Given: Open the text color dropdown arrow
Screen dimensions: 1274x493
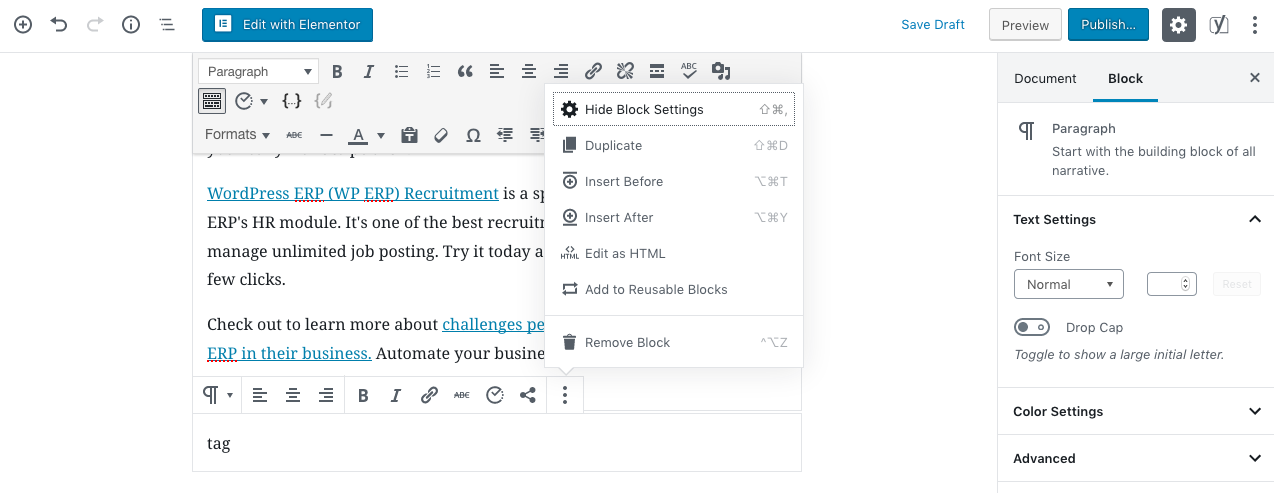Looking at the screenshot, I should (380, 135).
